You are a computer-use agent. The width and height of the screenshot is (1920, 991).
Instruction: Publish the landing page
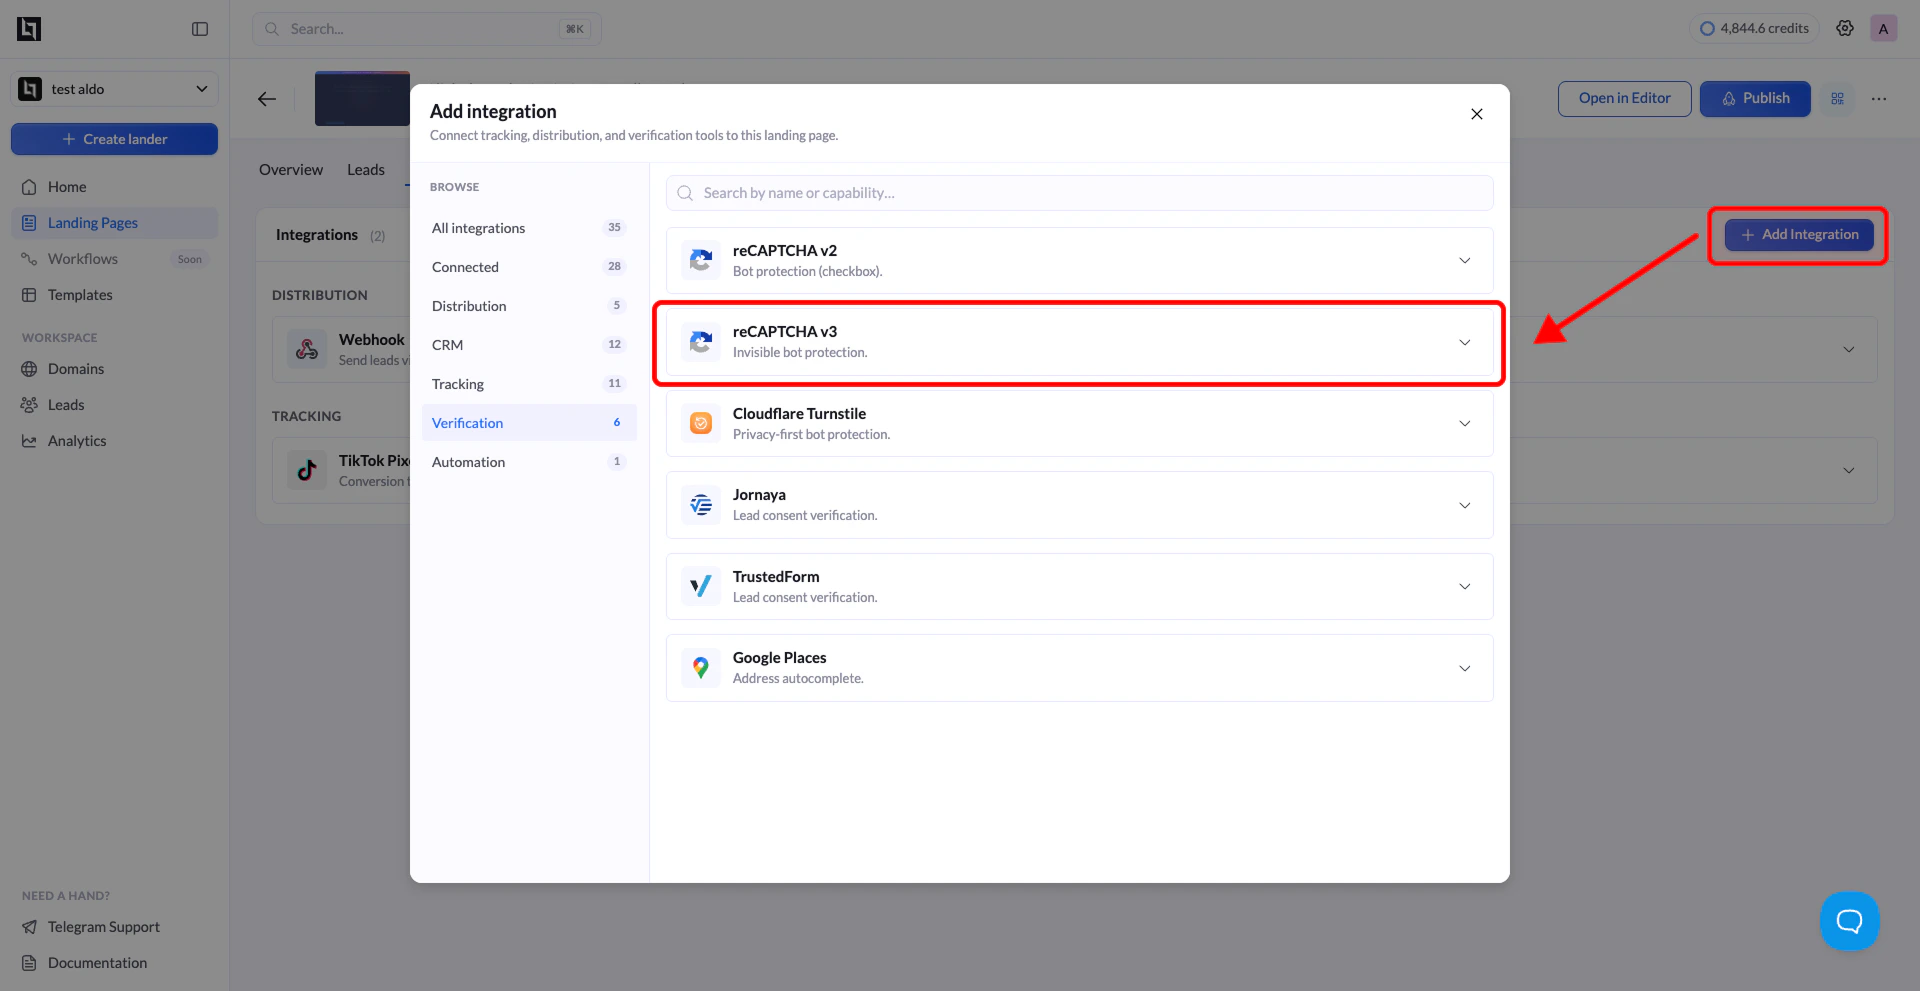click(x=1755, y=98)
